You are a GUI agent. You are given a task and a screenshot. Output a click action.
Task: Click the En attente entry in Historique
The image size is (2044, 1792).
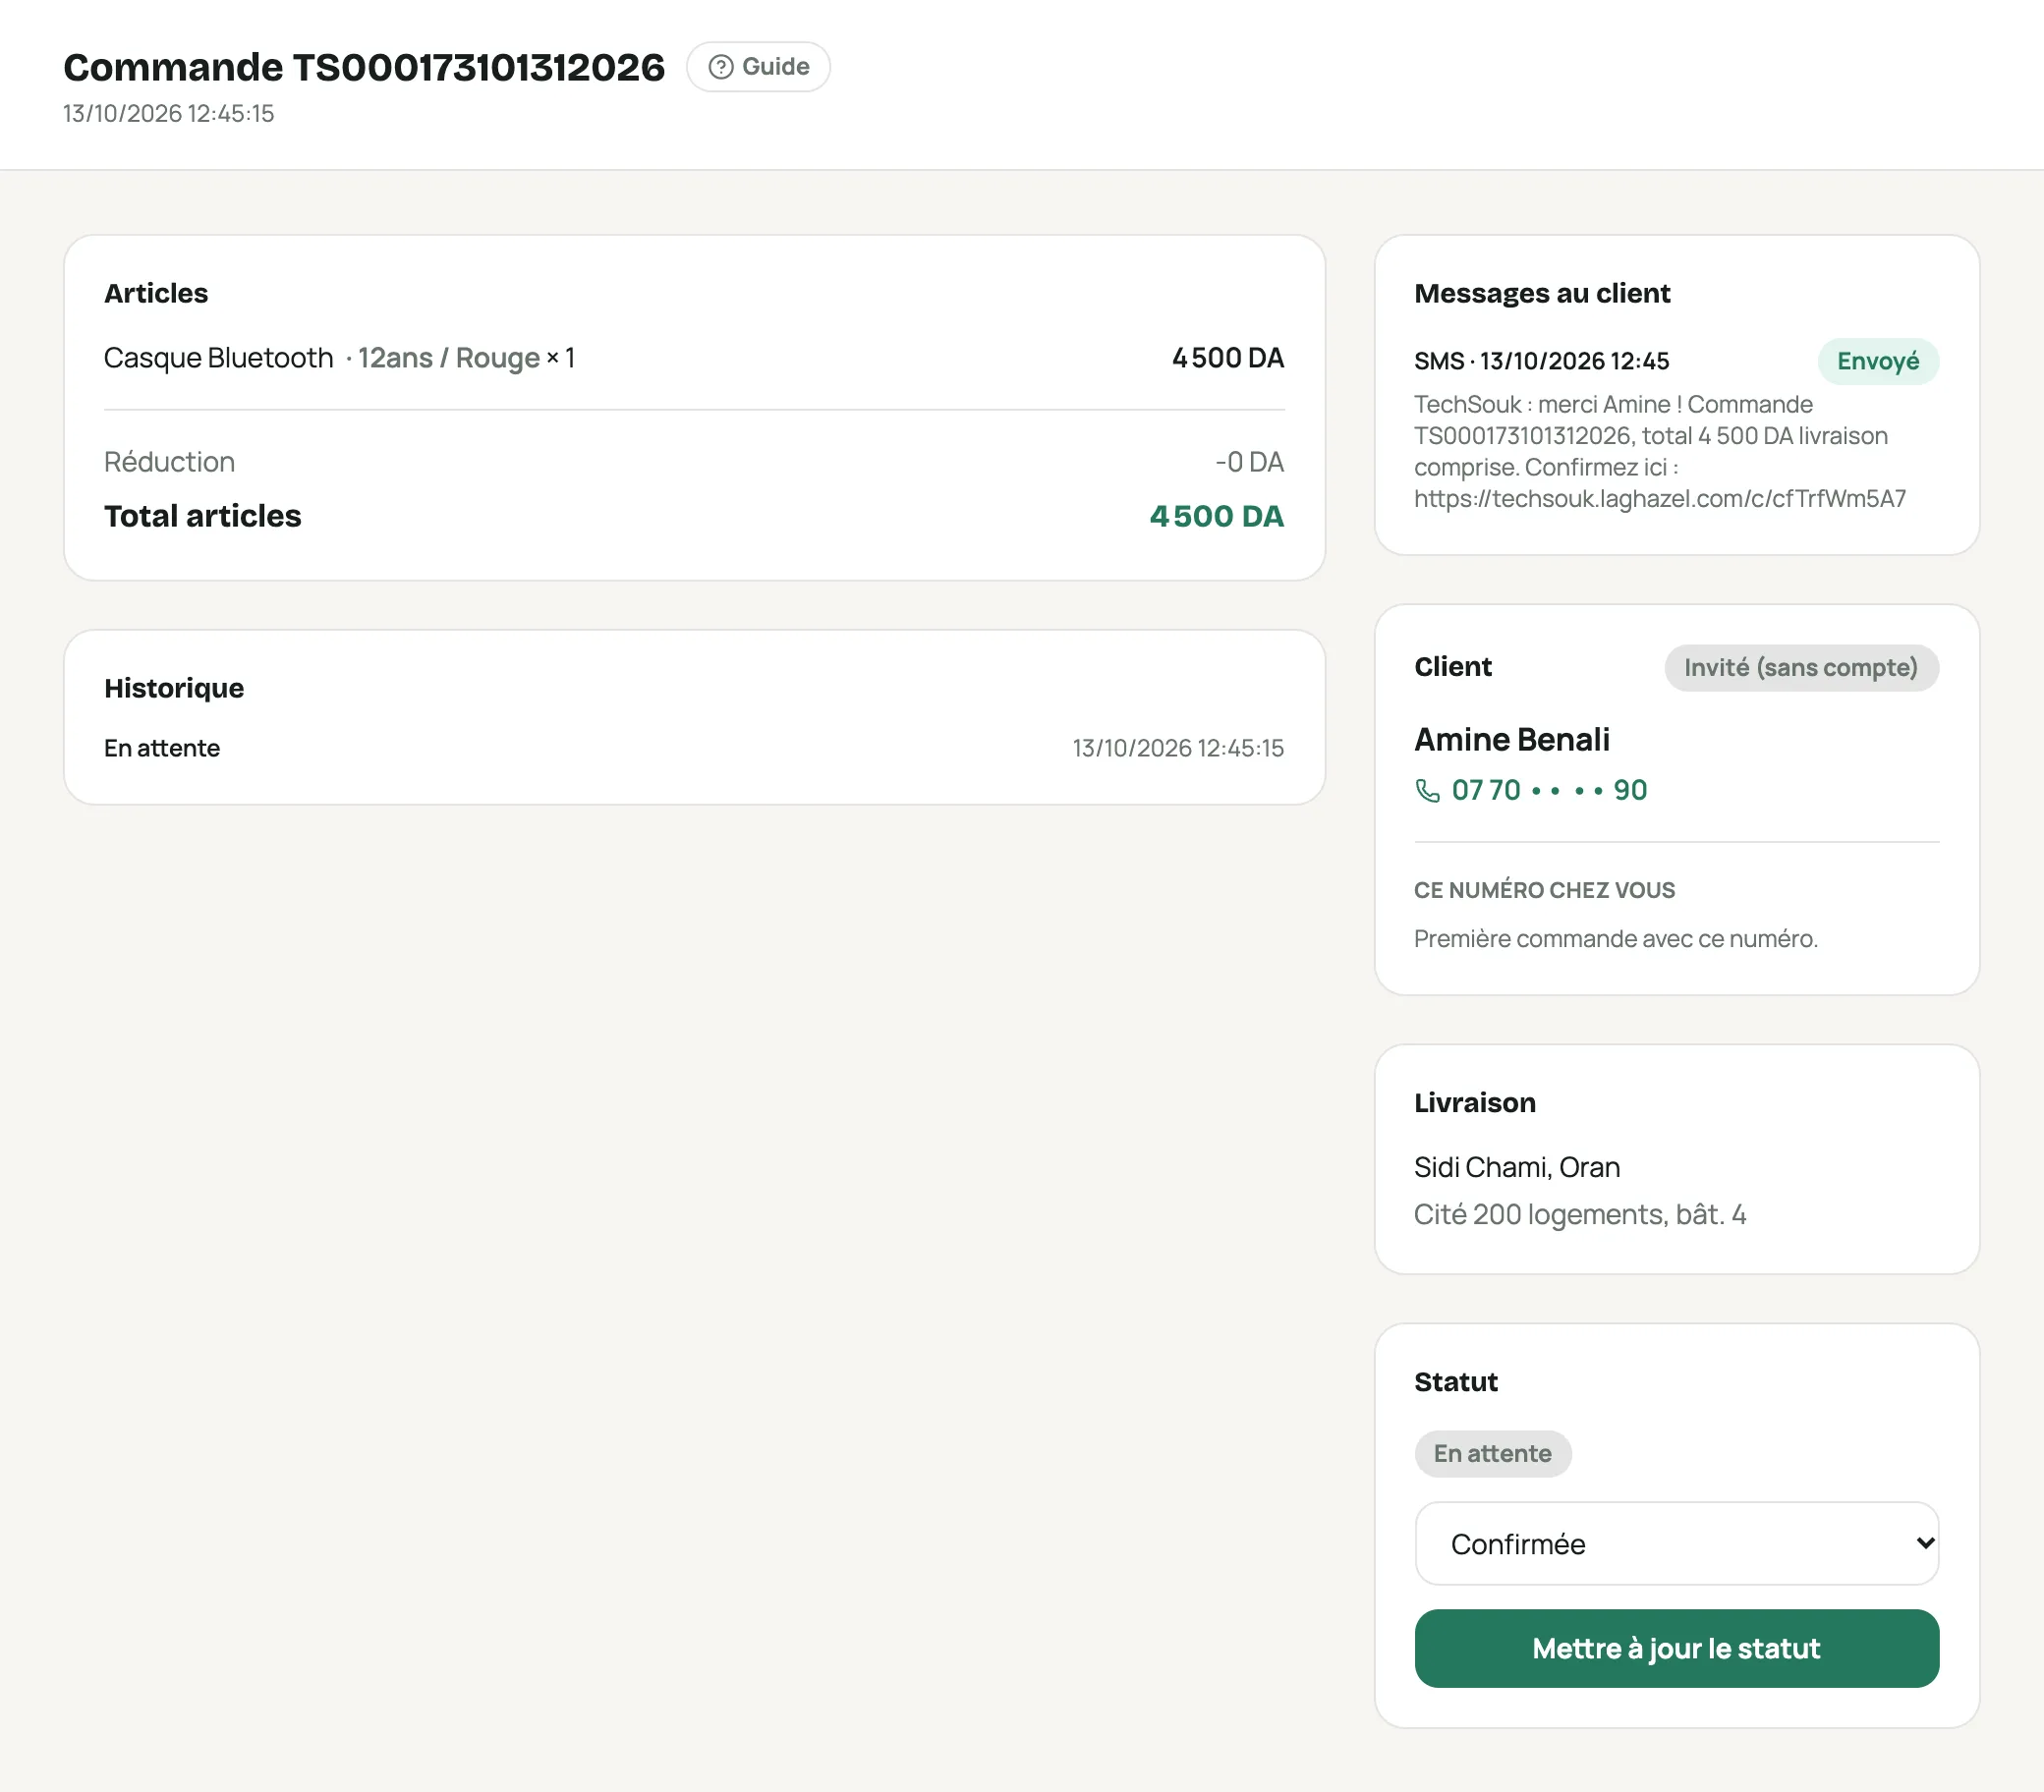162,748
